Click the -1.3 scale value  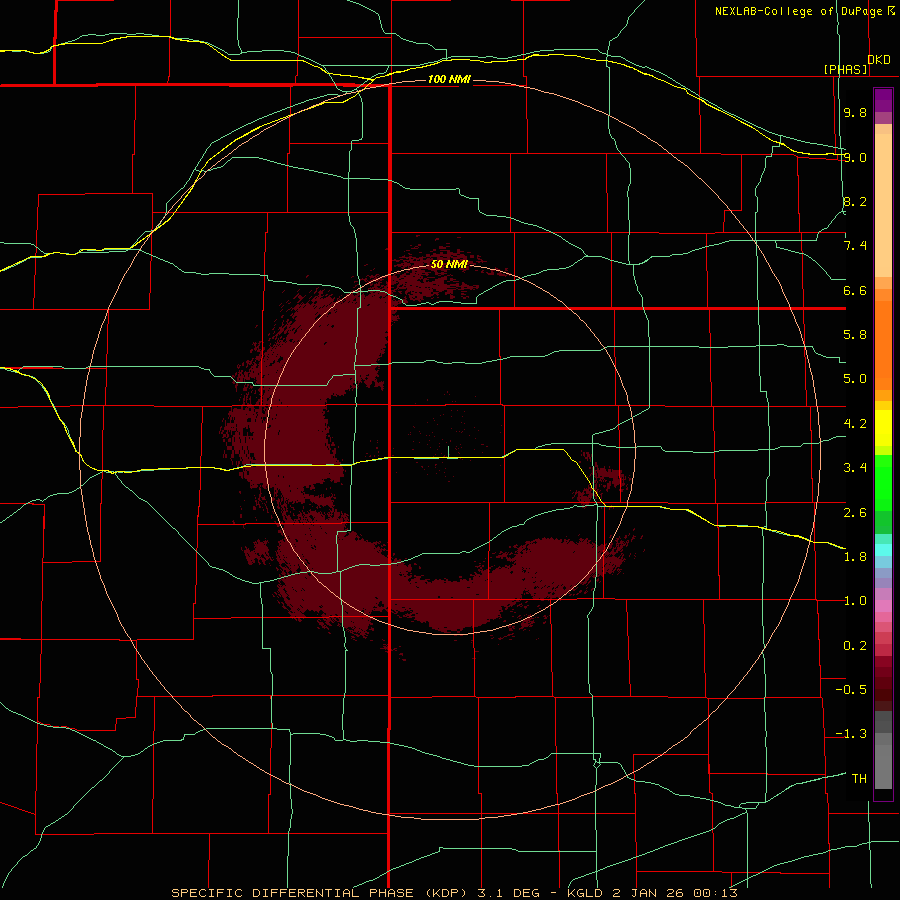[x=851, y=734]
